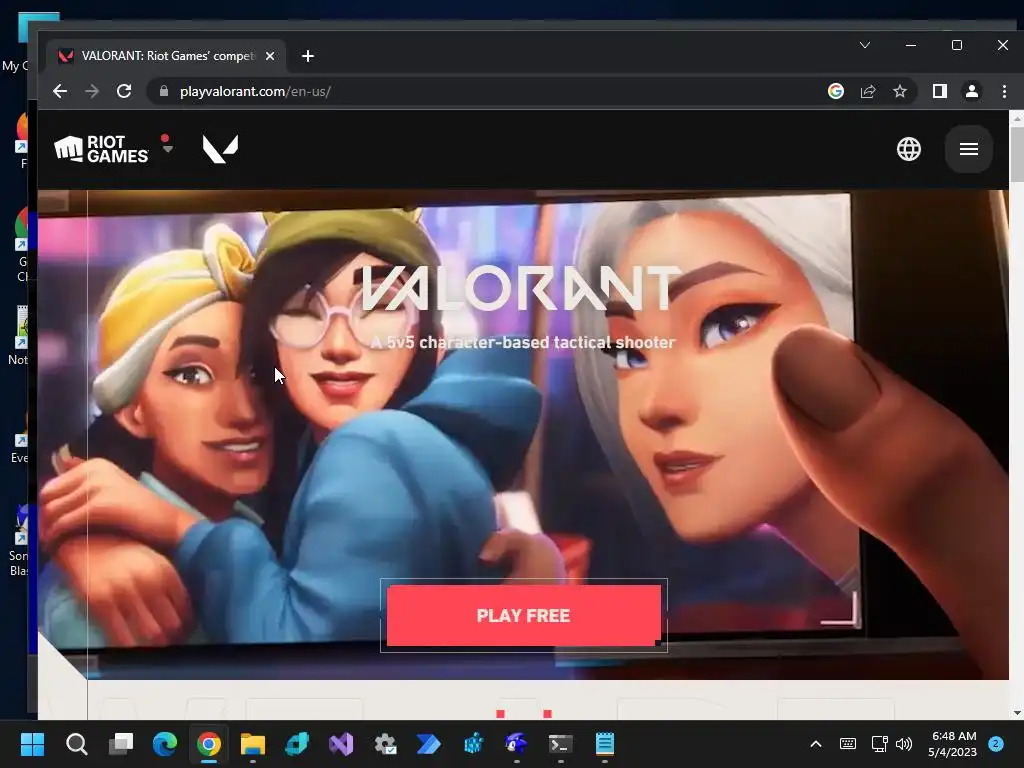1024x768 pixels.
Task: Open Chrome three-dot menu
Action: 1004,91
